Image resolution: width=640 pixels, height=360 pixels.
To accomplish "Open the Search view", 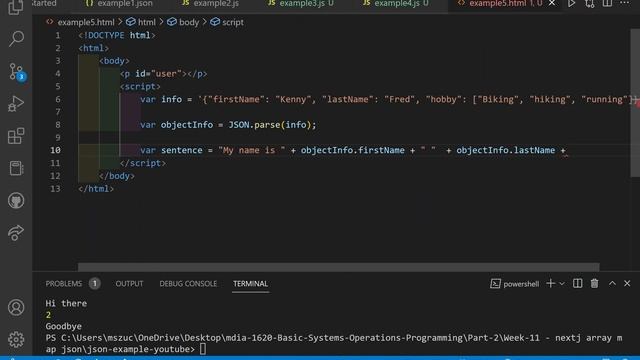I will tap(16, 39).
